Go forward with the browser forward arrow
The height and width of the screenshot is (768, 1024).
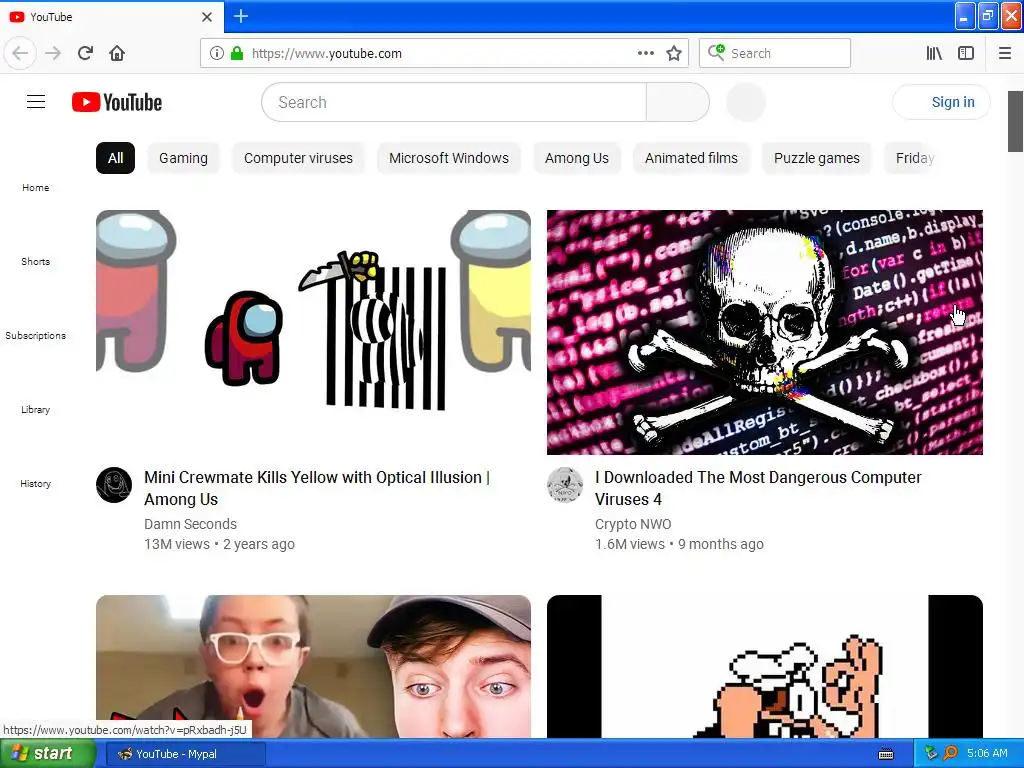[53, 54]
